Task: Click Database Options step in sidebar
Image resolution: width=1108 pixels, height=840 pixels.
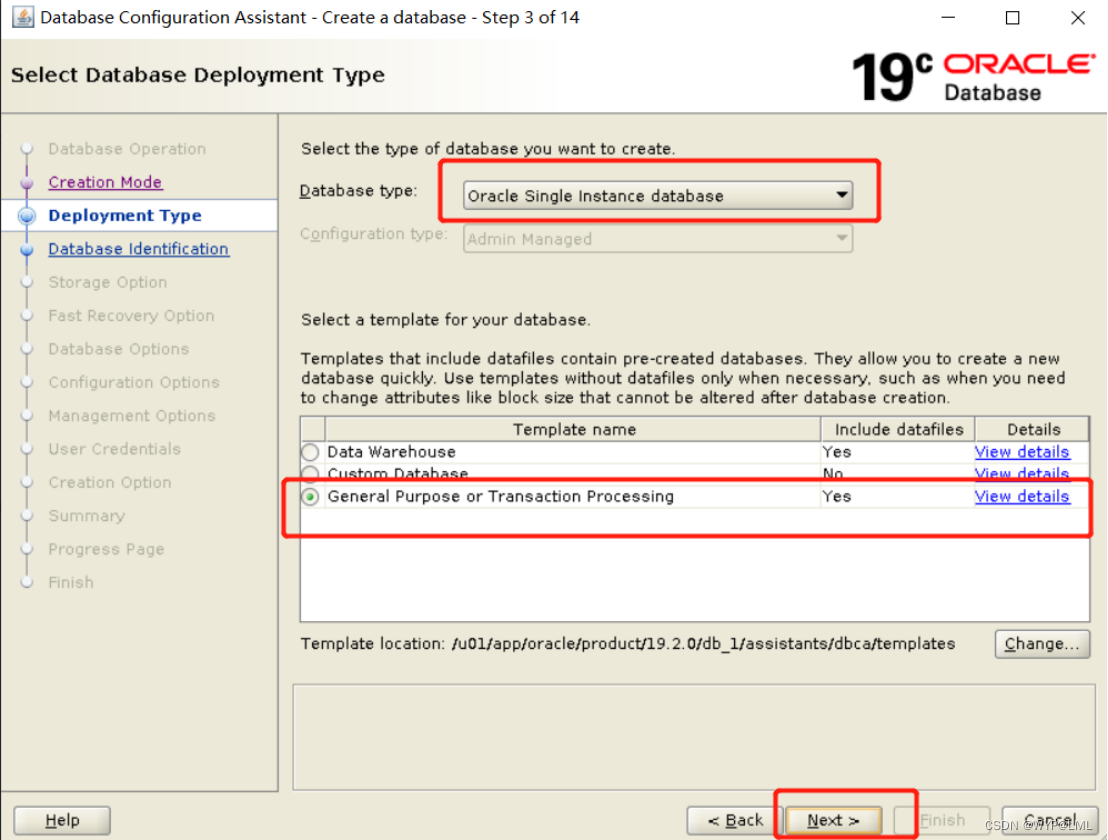Action: point(119,349)
